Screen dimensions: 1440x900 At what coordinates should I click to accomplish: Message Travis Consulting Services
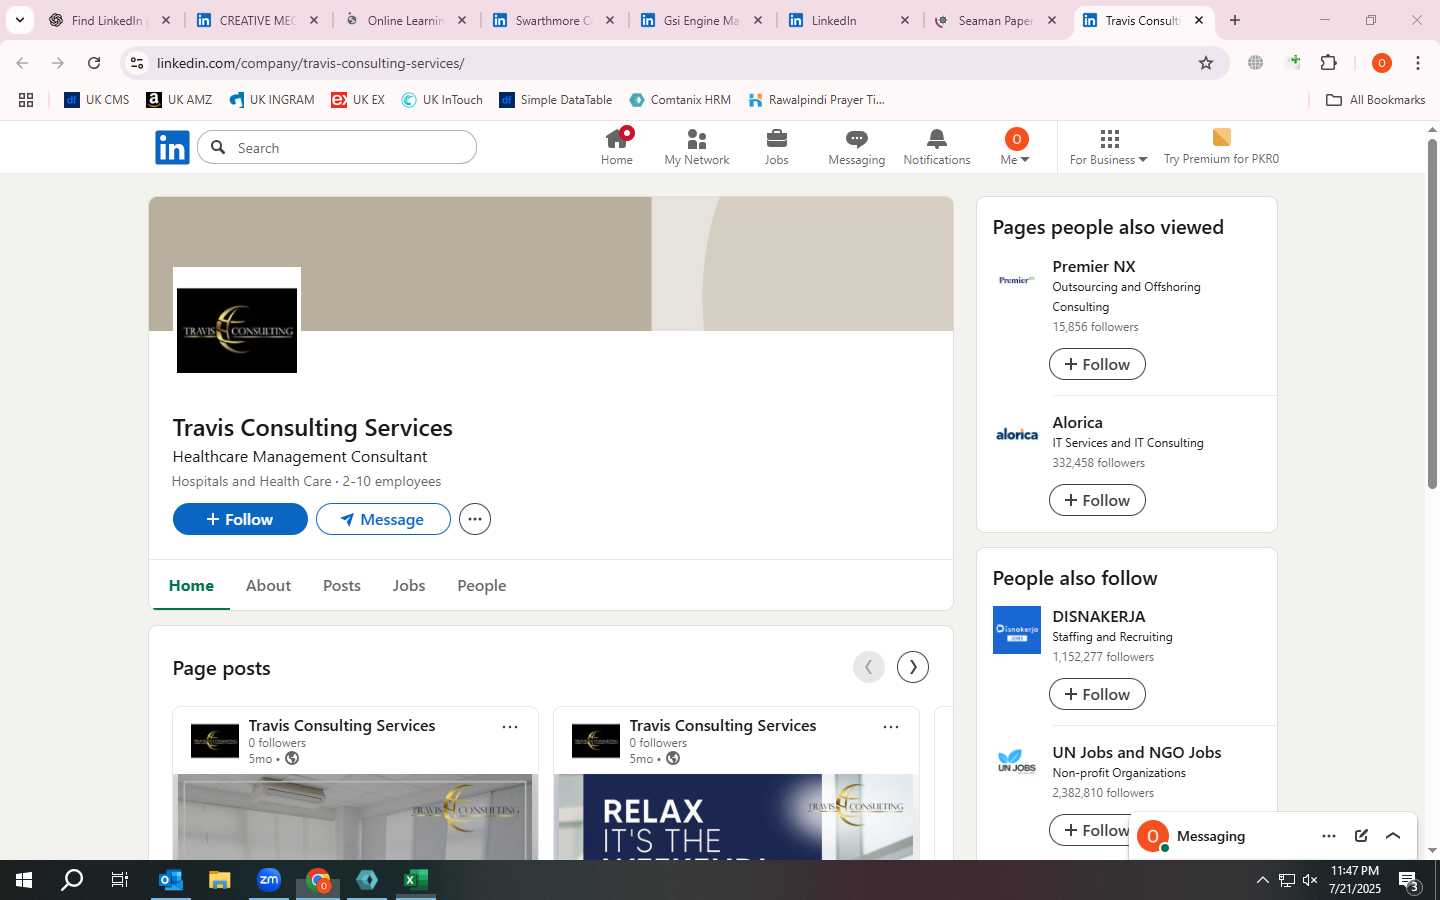coord(383,519)
